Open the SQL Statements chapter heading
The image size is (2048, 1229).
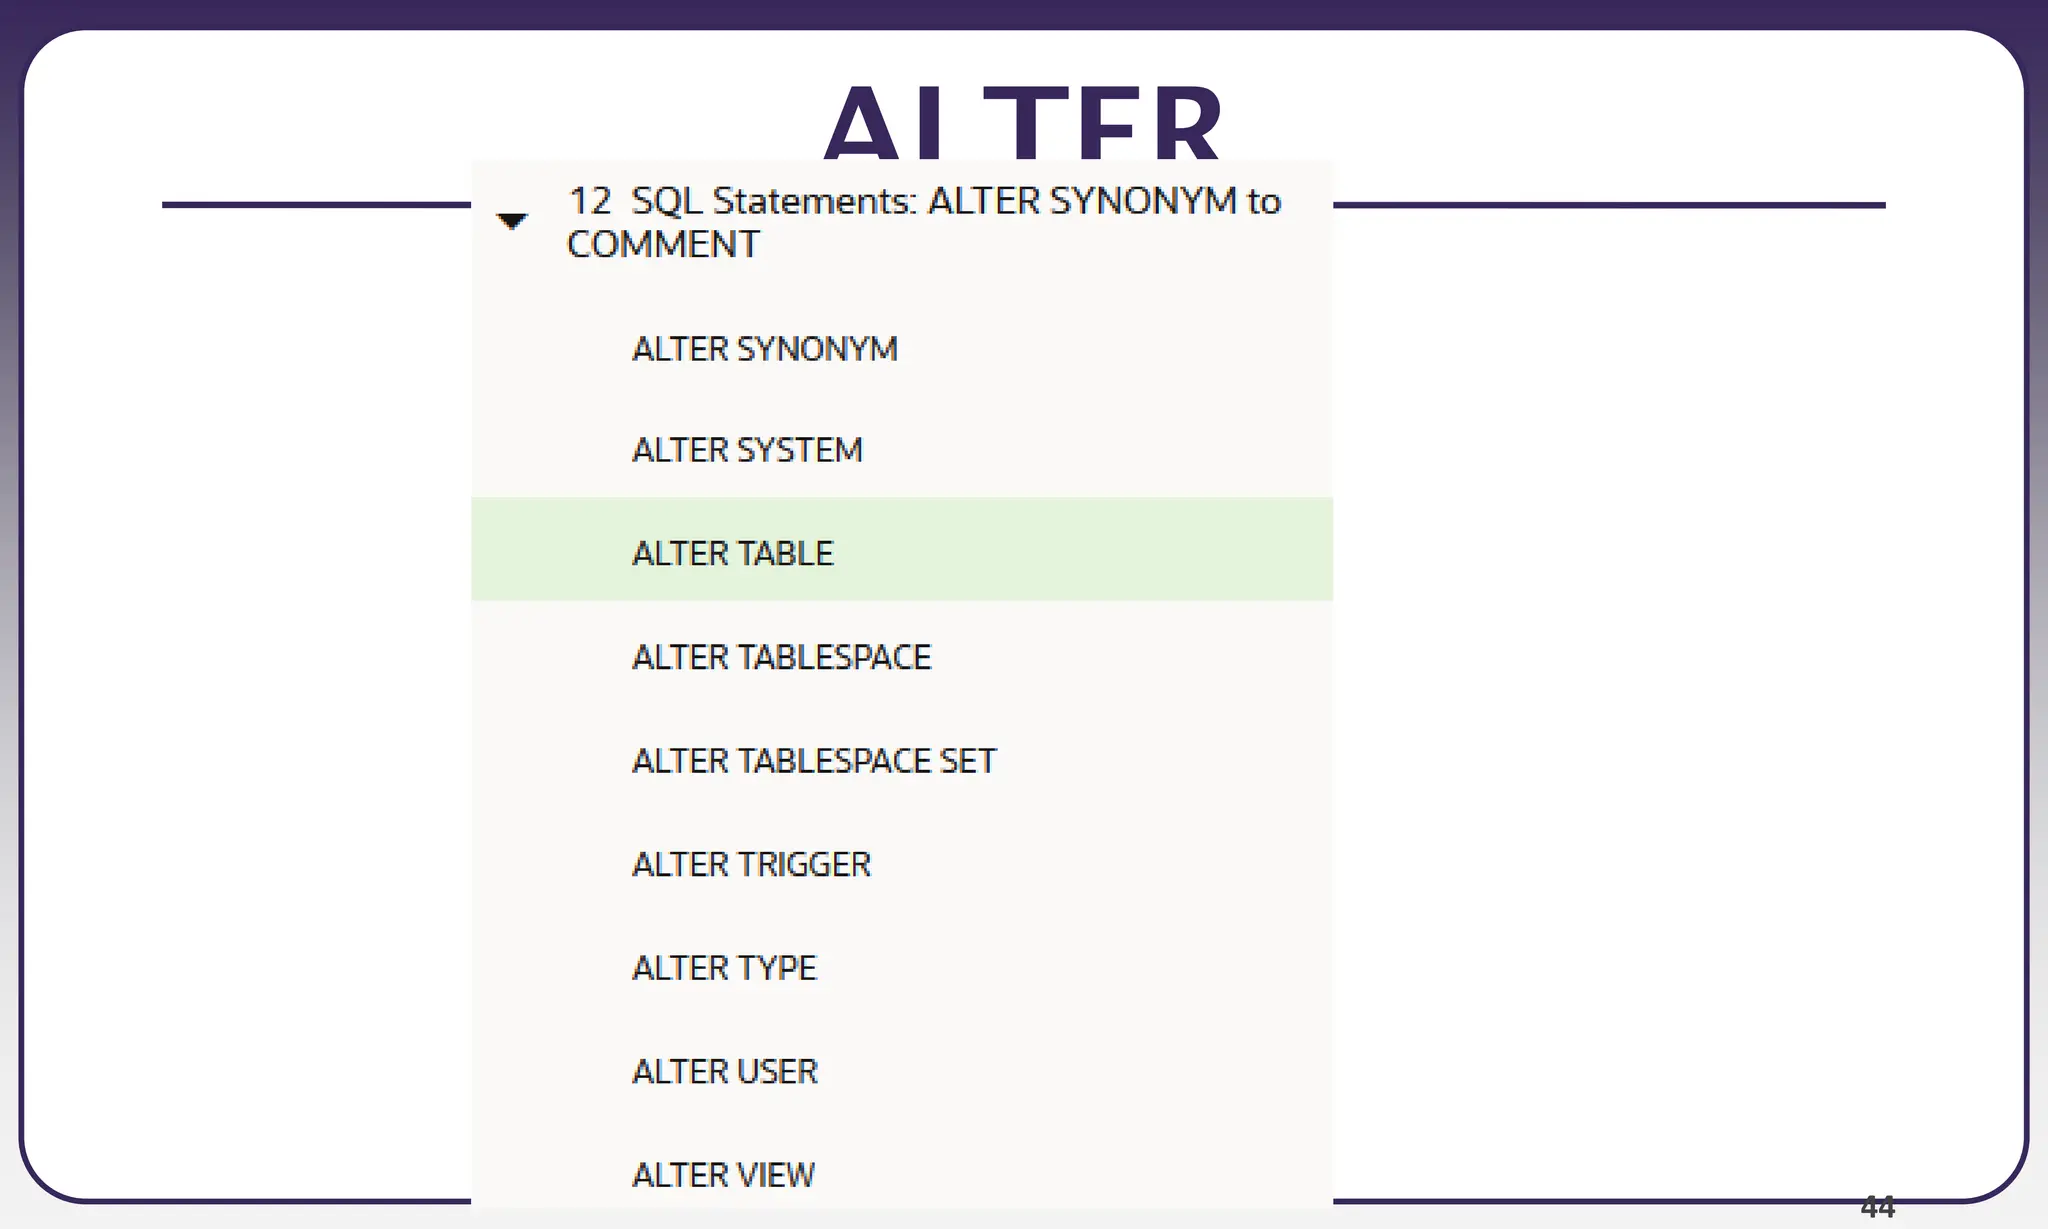pos(923,222)
